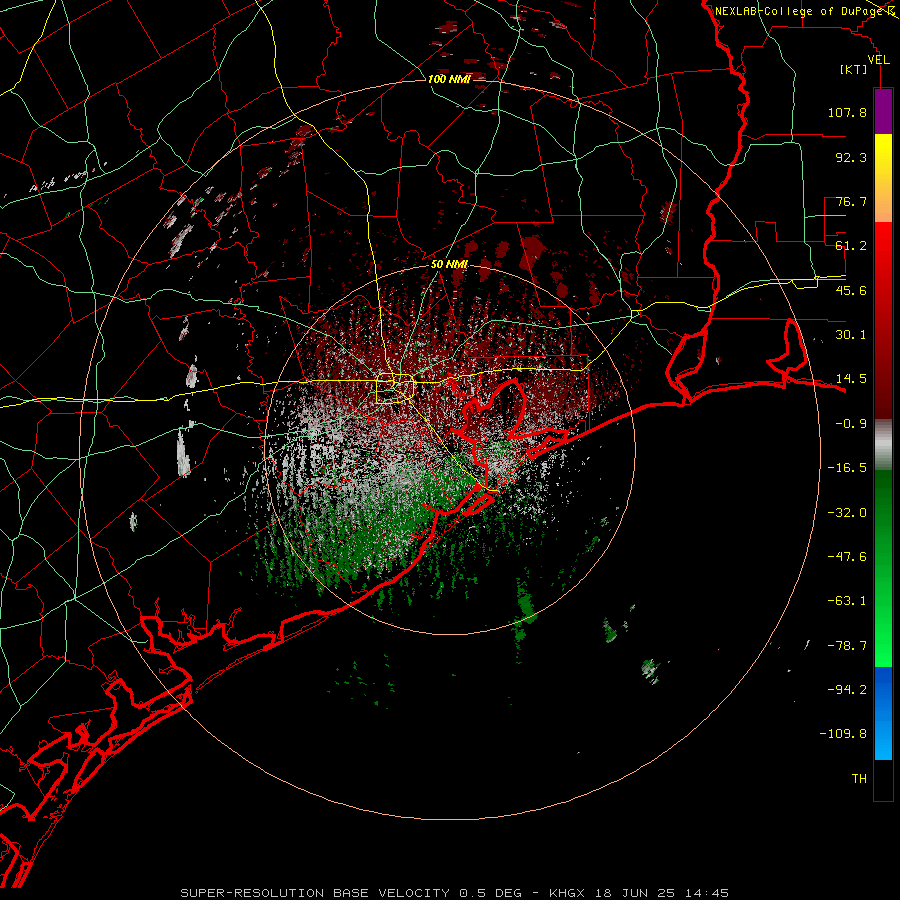Click the 61.2 velocity scale value
The height and width of the screenshot is (900, 900).
851,246
